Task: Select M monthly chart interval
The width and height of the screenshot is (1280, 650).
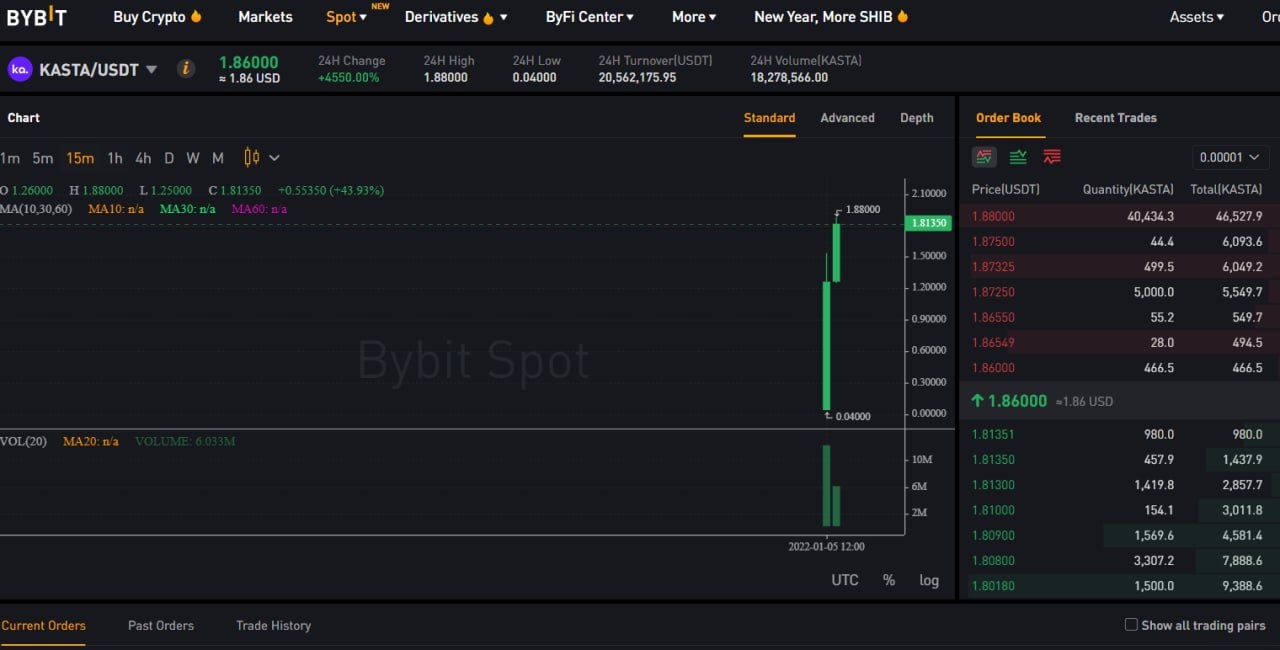Action: [218, 158]
